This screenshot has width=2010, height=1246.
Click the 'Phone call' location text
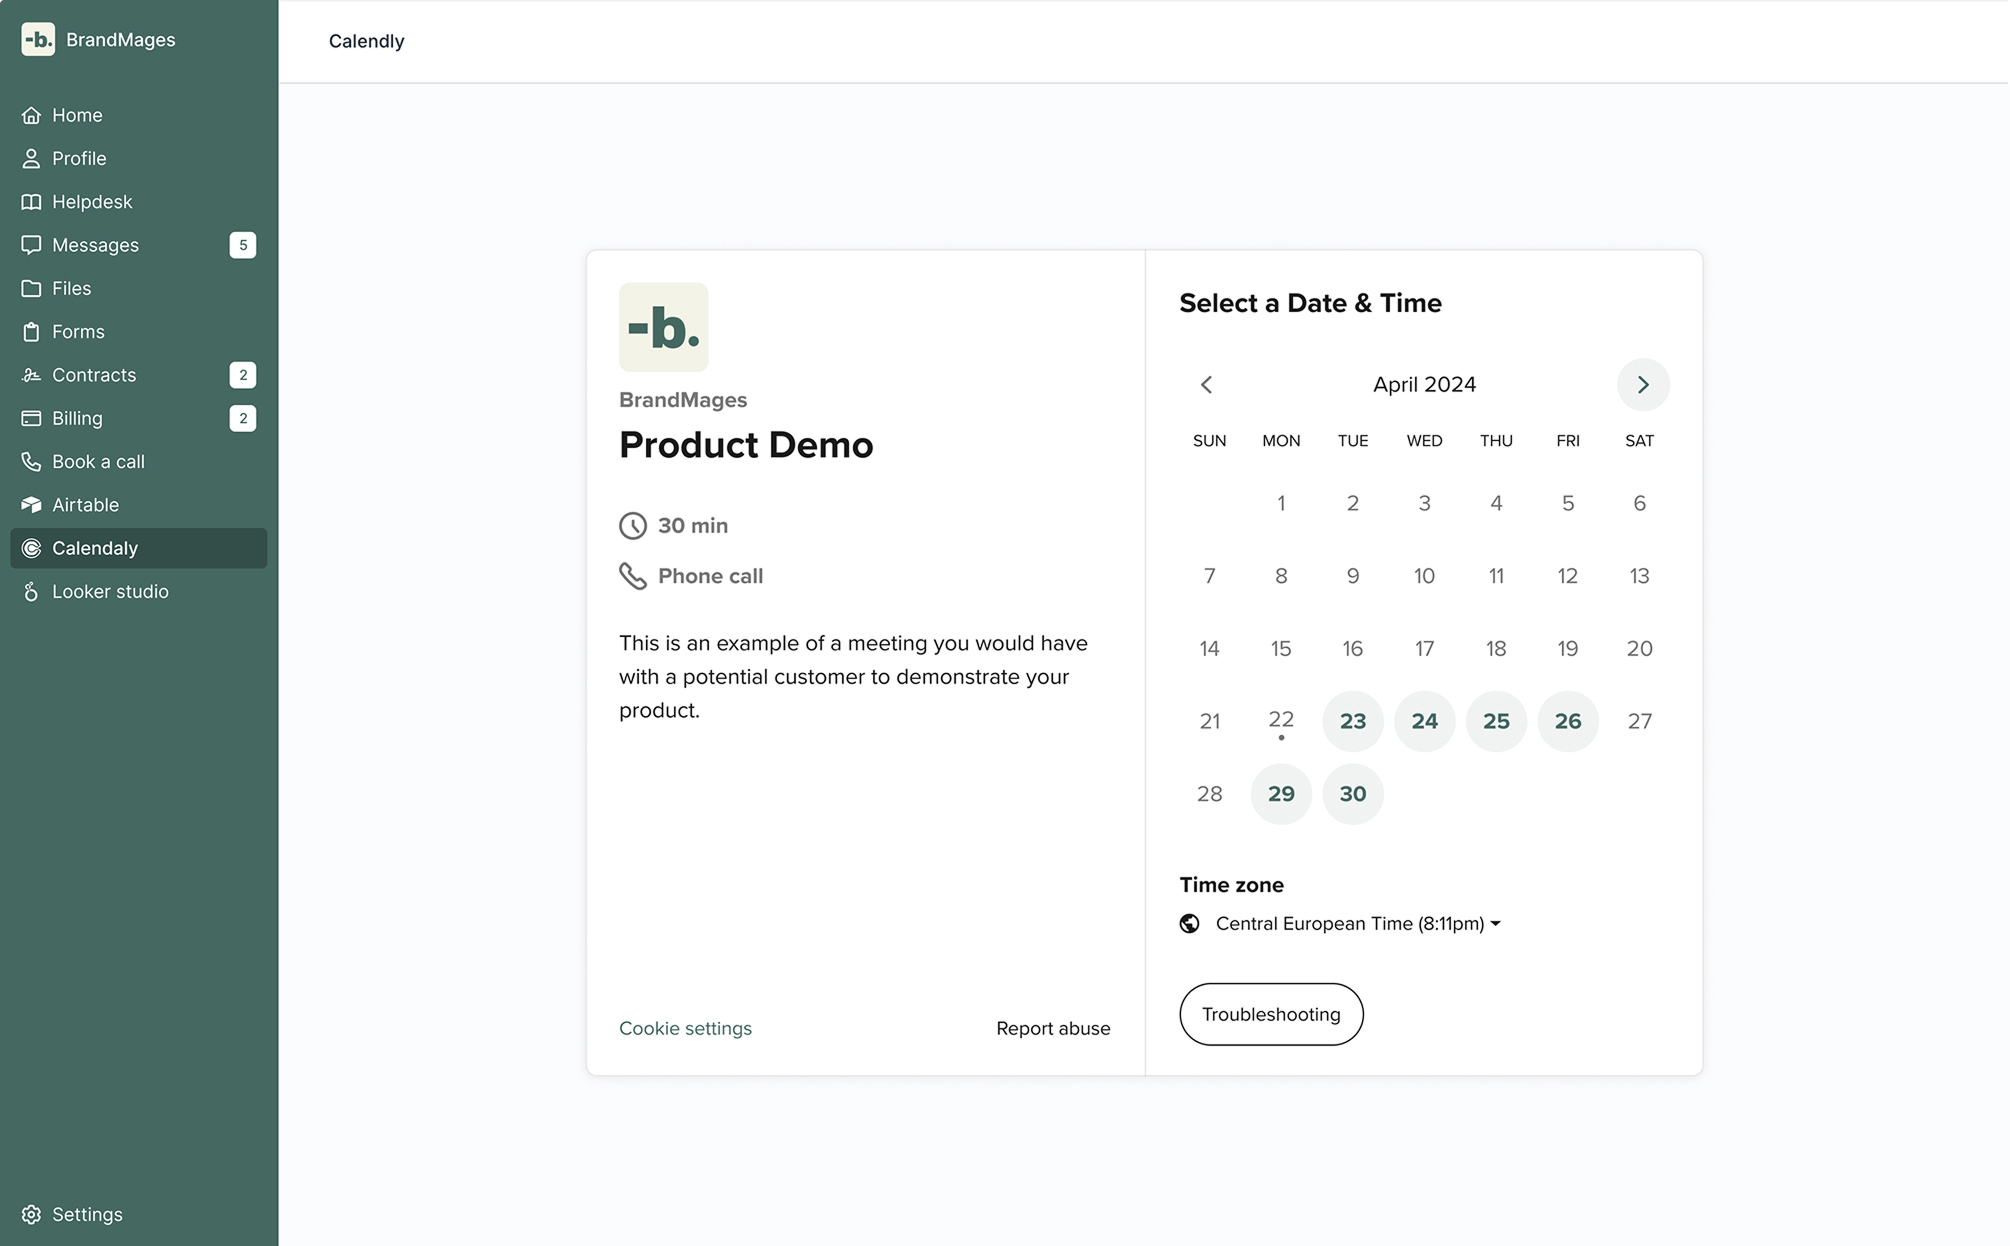pyautogui.click(x=710, y=576)
